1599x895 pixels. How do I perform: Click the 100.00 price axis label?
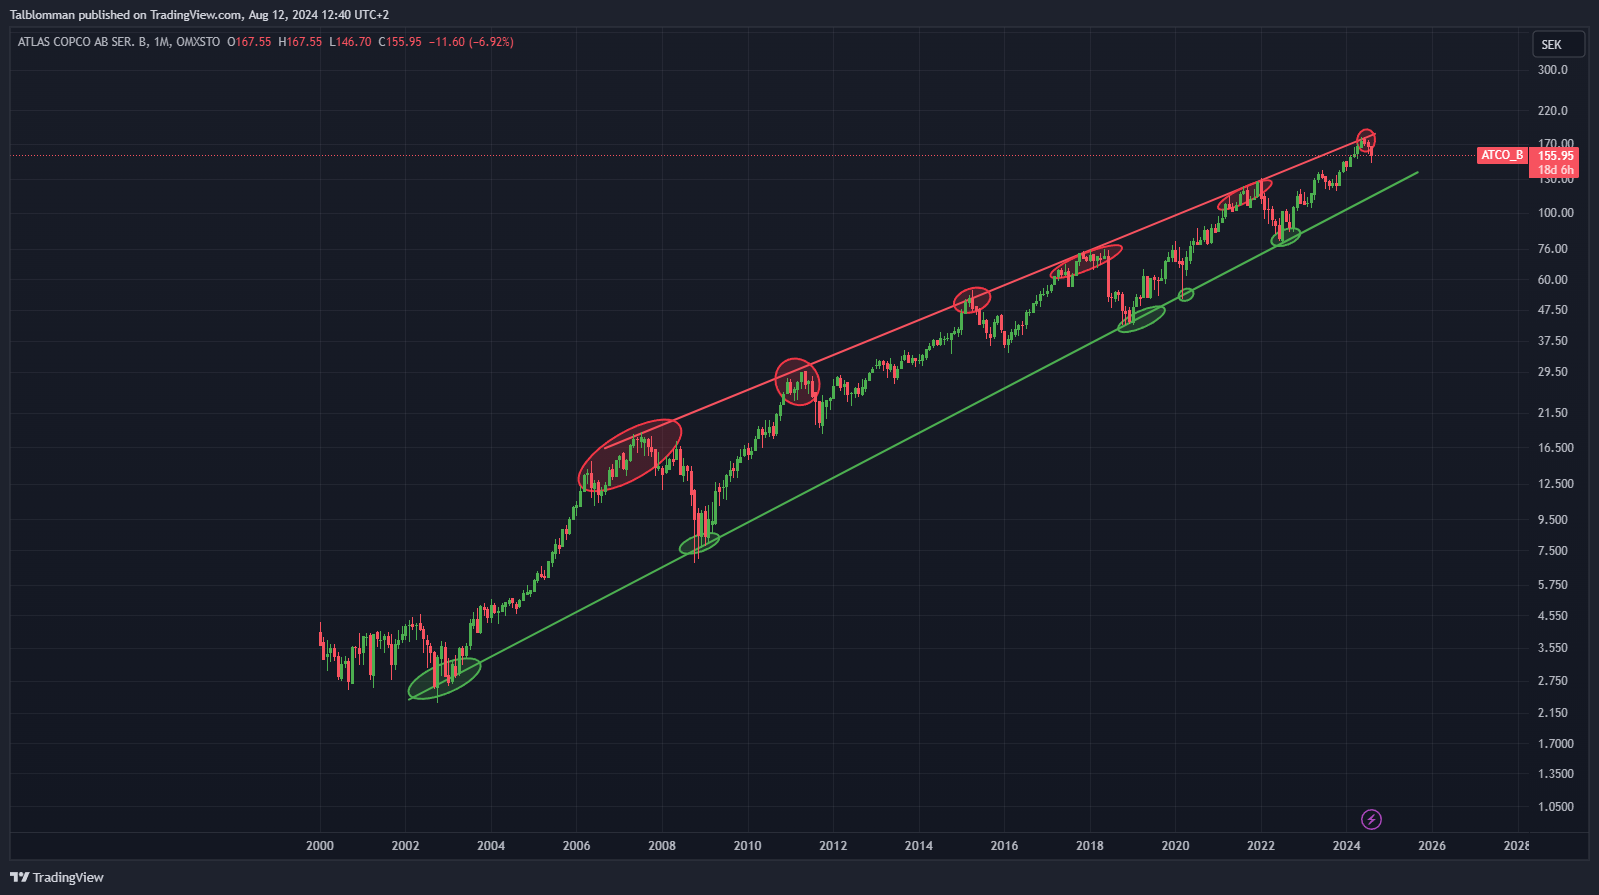click(x=1556, y=213)
